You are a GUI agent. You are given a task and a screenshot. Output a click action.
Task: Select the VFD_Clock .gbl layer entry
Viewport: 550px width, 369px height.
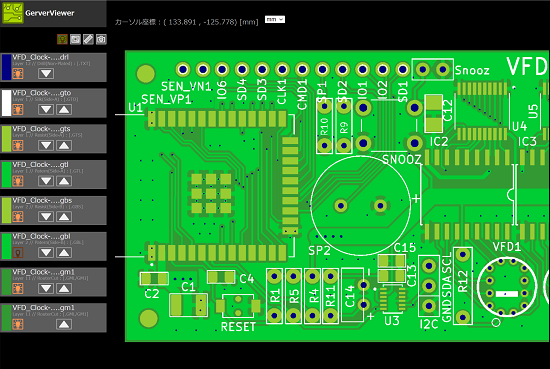coord(53,246)
